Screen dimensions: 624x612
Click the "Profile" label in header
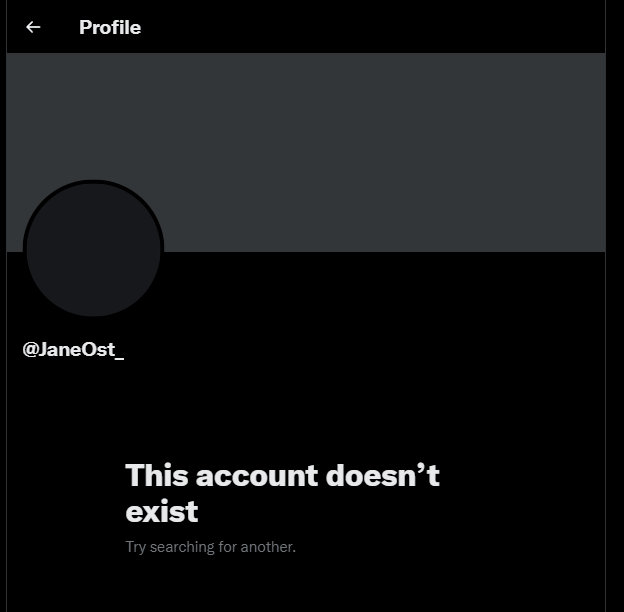pos(110,27)
